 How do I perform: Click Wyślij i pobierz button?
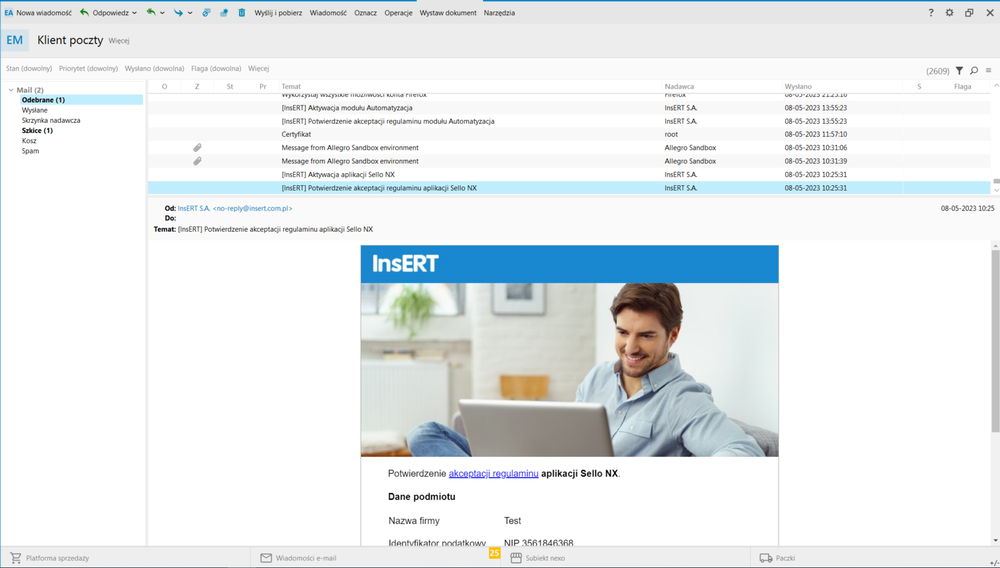pos(279,13)
